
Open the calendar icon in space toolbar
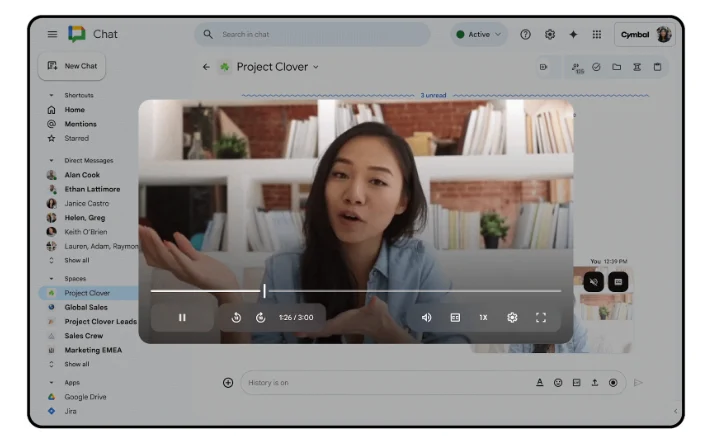coord(657,67)
